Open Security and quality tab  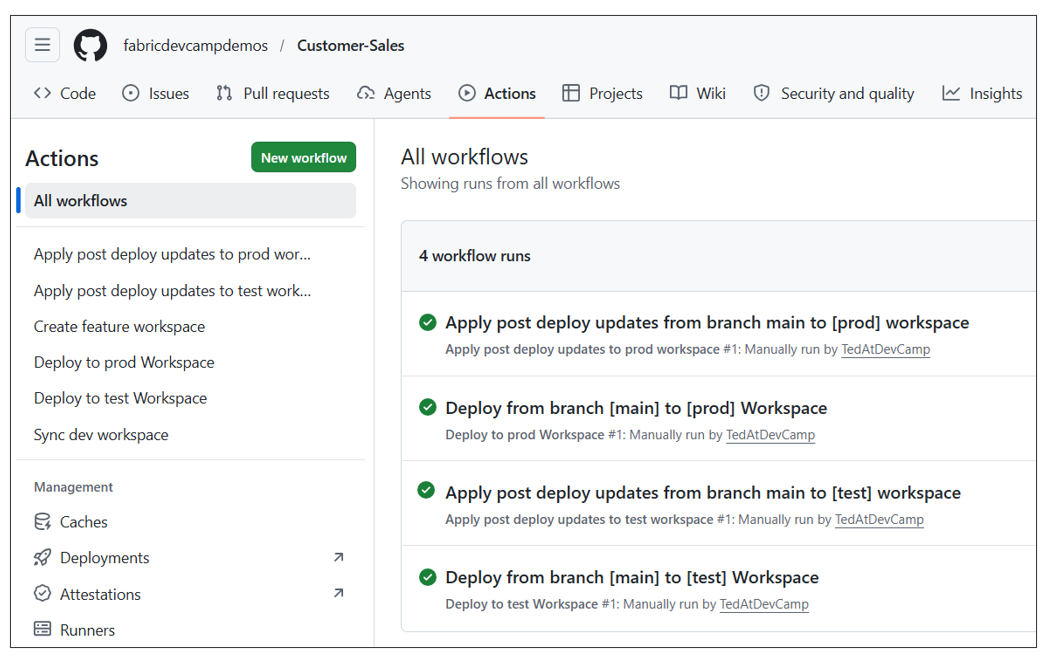[834, 93]
